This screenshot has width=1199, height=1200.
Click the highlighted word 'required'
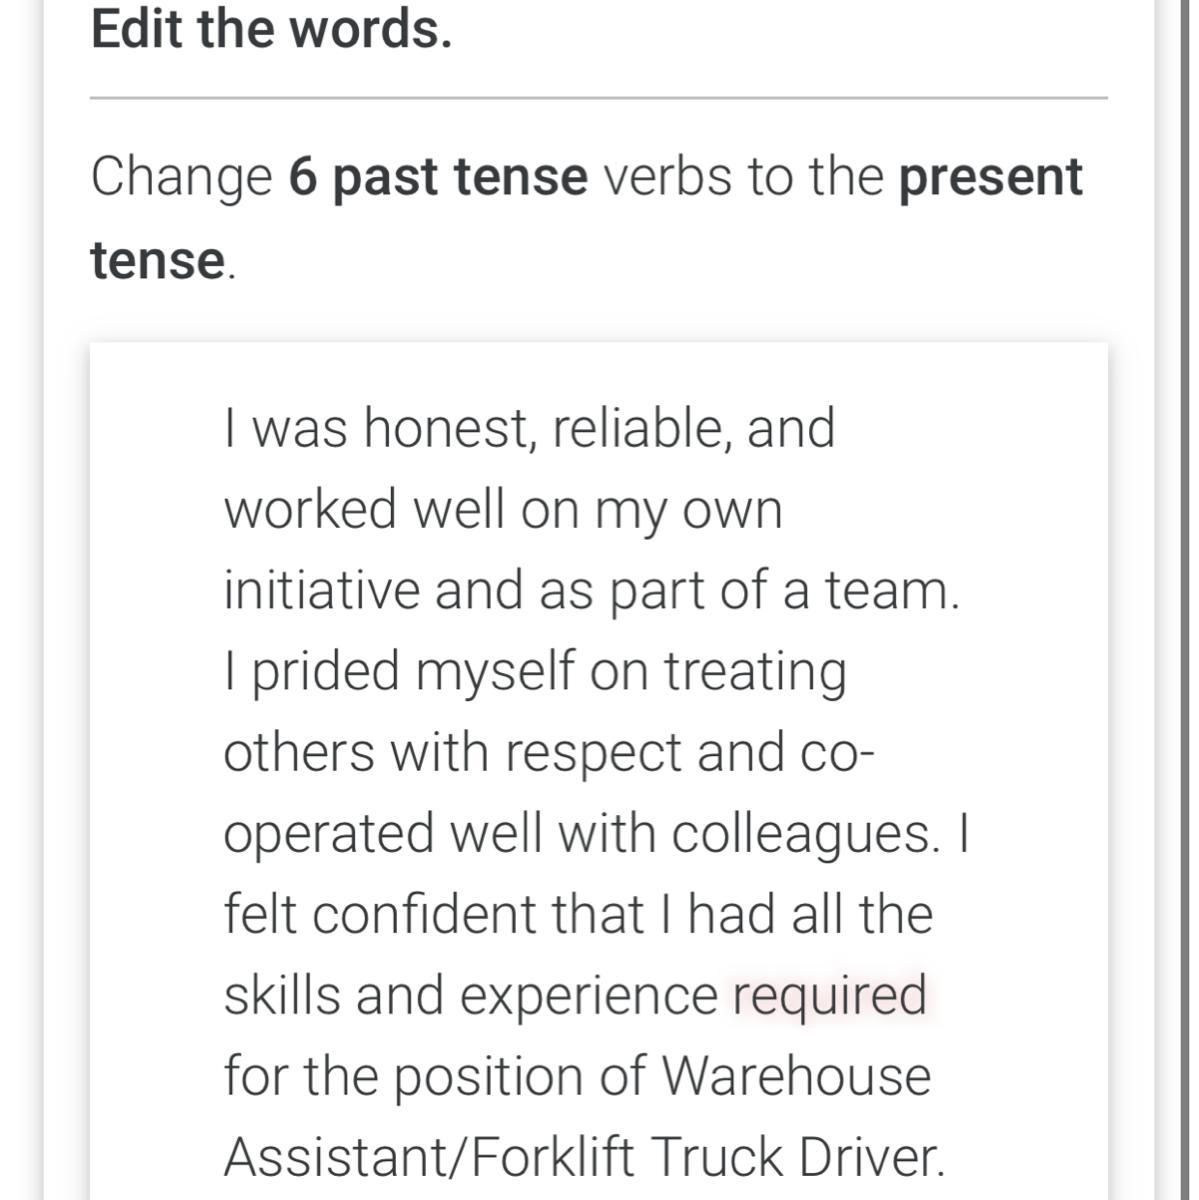pos(829,995)
